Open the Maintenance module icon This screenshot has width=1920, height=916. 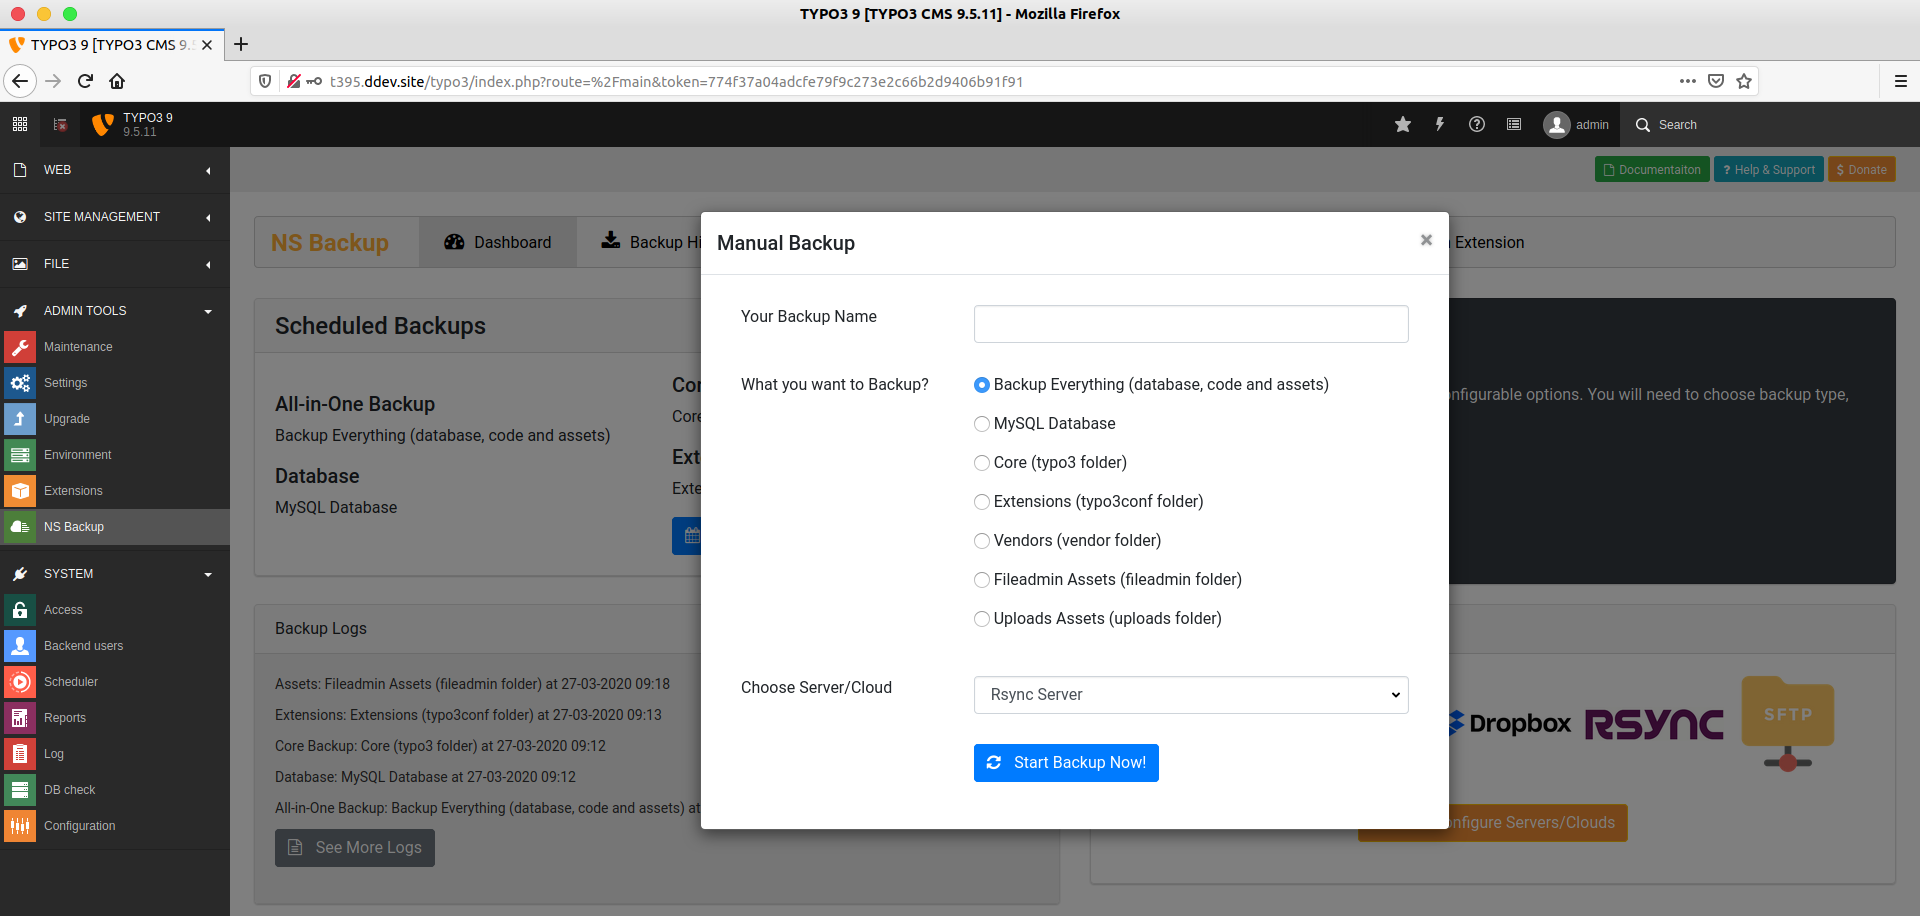click(20, 347)
